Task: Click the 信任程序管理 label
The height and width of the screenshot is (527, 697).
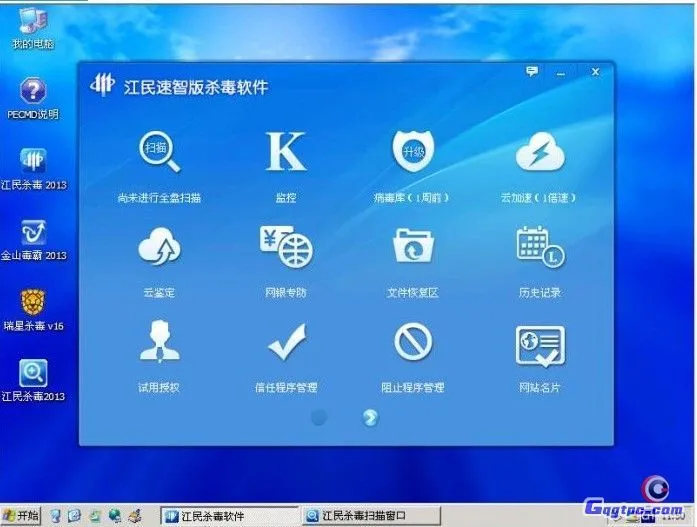Action: [x=286, y=387]
